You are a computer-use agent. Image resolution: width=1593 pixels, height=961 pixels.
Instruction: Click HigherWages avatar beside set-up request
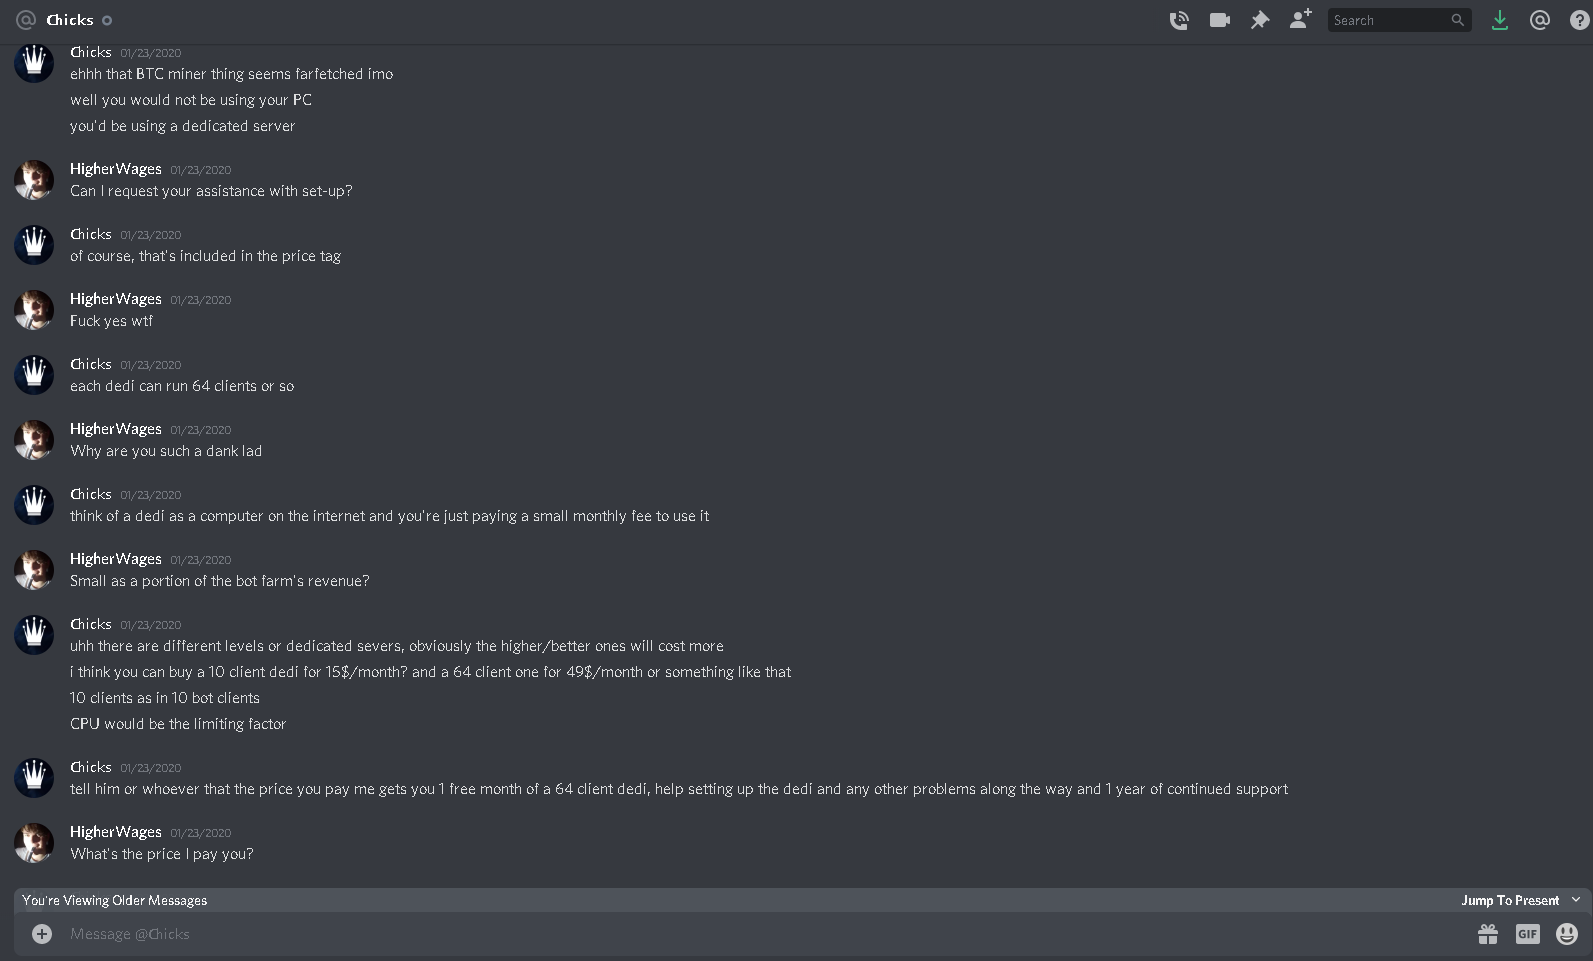point(34,180)
